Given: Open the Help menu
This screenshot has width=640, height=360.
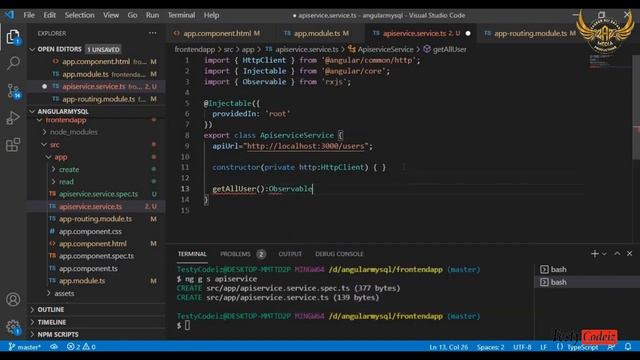Looking at the screenshot, I should (x=211, y=15).
